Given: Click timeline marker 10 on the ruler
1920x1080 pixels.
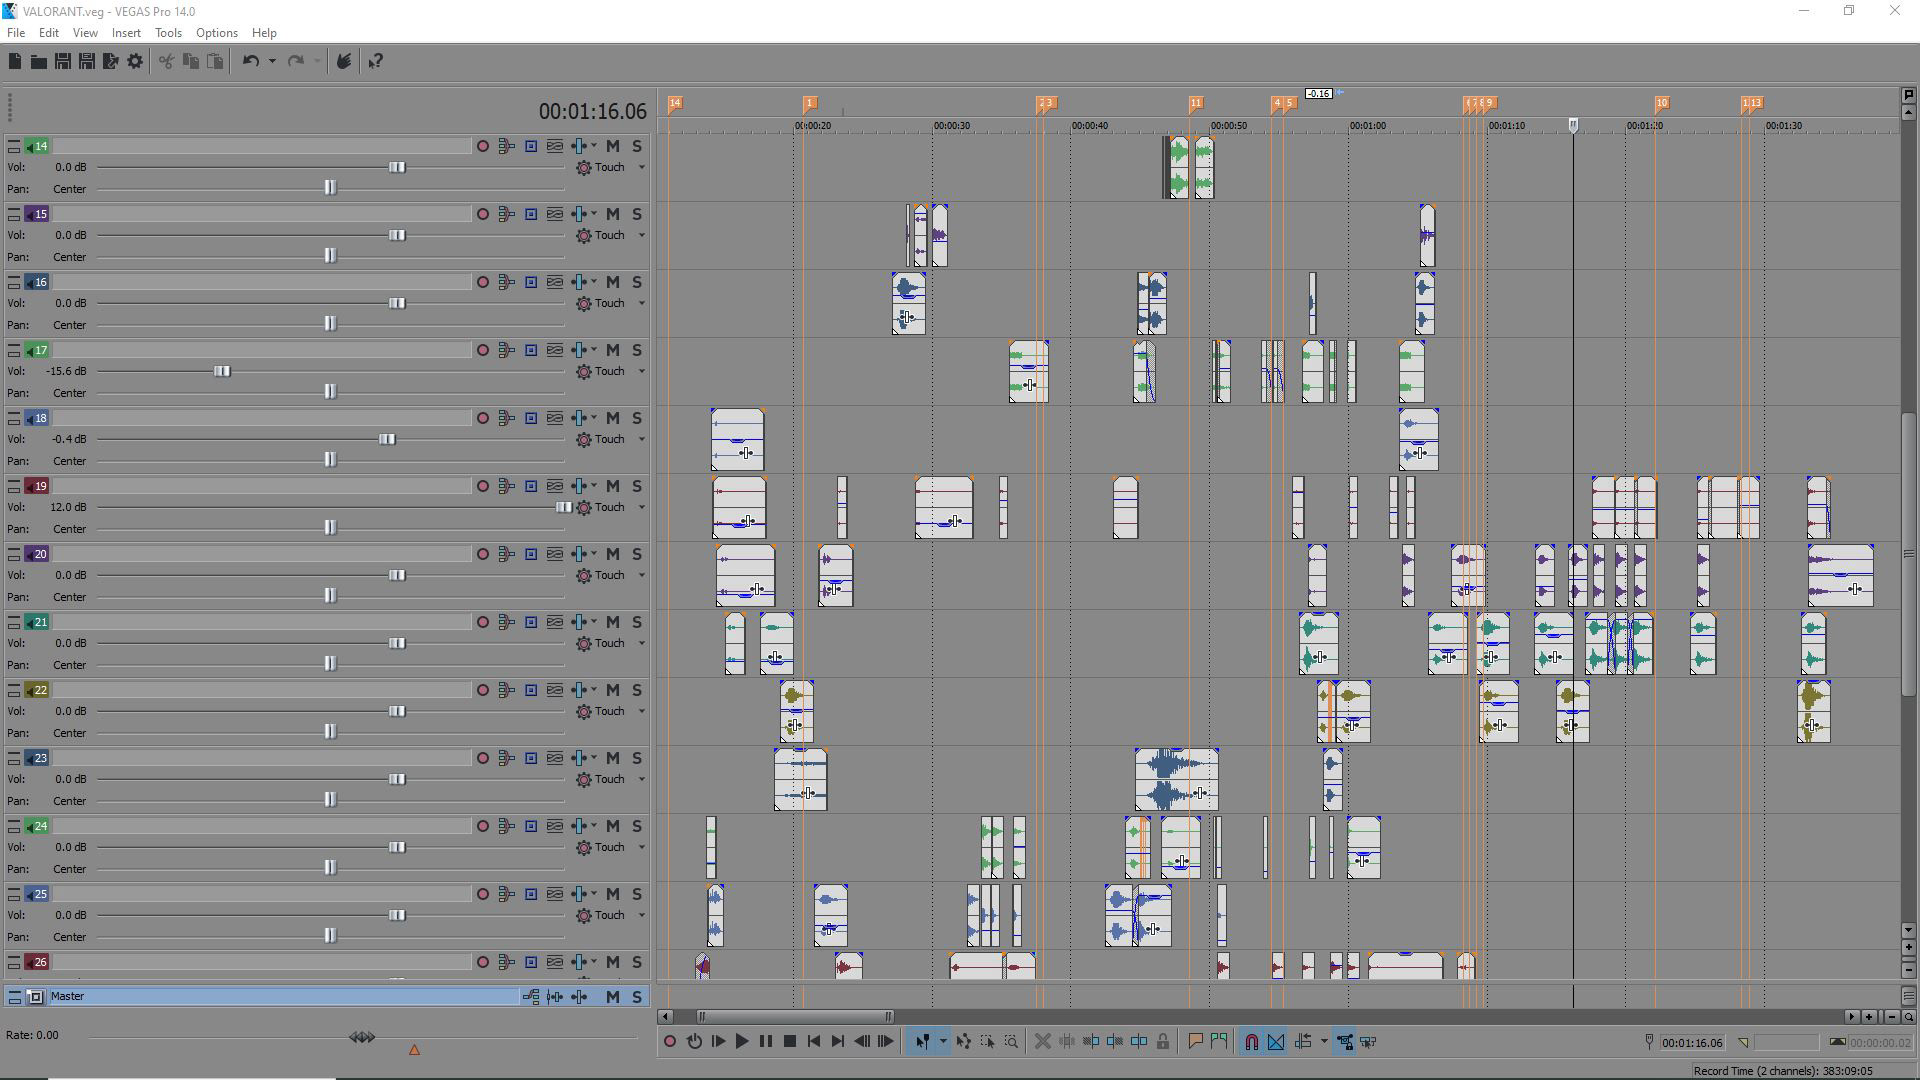Looking at the screenshot, I should (x=1661, y=103).
